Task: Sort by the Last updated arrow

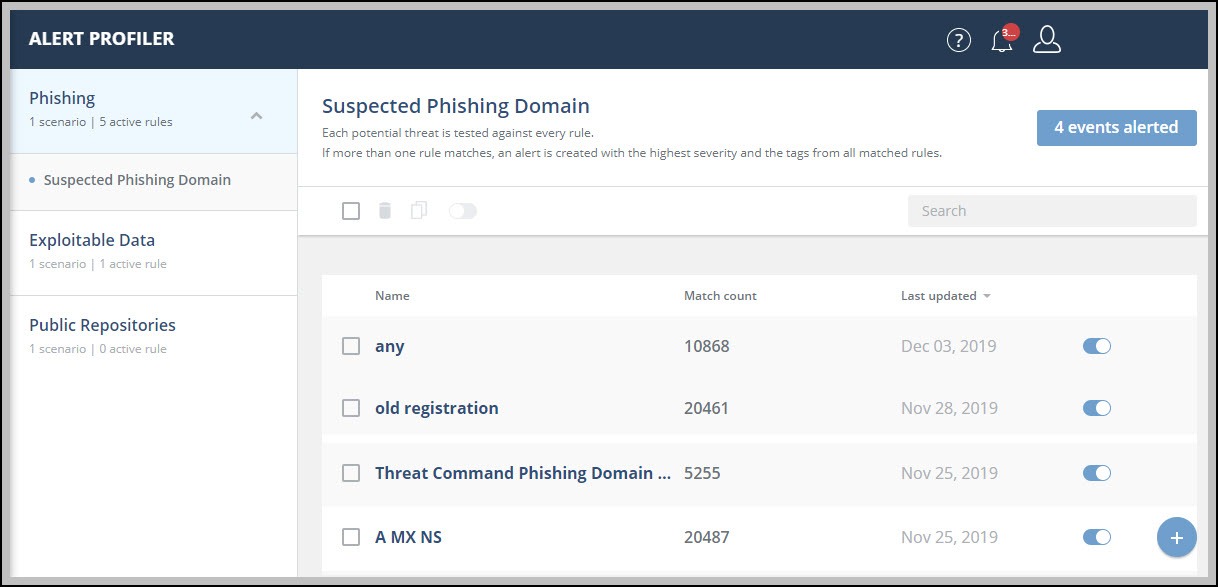Action: pos(987,296)
